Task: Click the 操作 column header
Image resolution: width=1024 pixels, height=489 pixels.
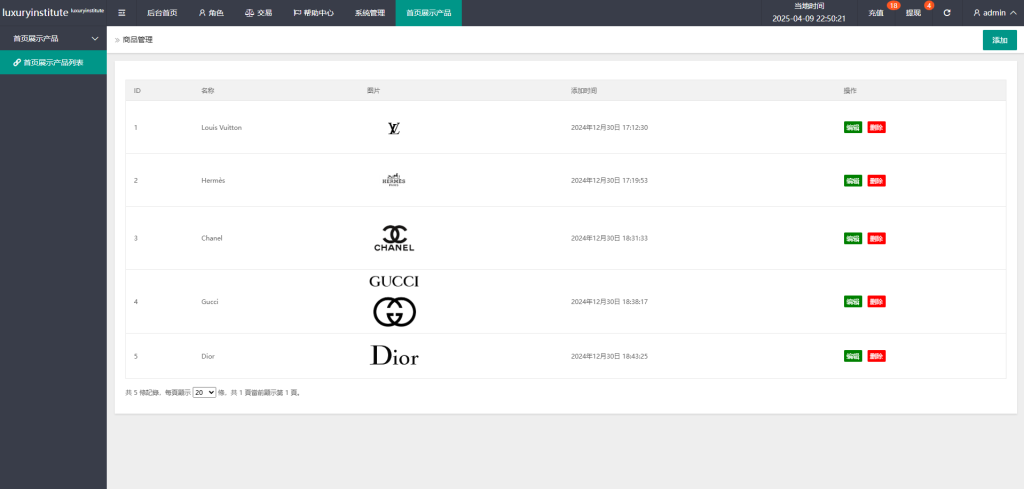Action: [850, 90]
